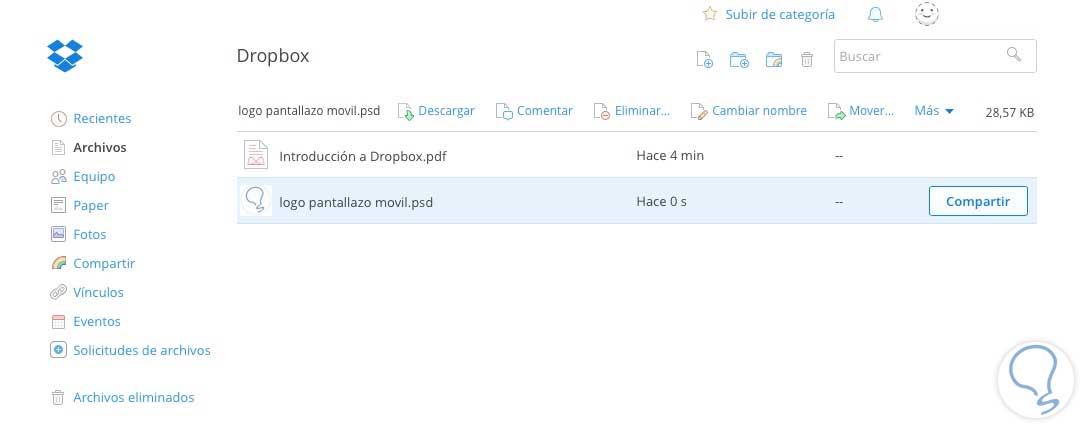Click the Archivos eliminados trash icon
The height and width of the screenshot is (425, 1084).
59,397
